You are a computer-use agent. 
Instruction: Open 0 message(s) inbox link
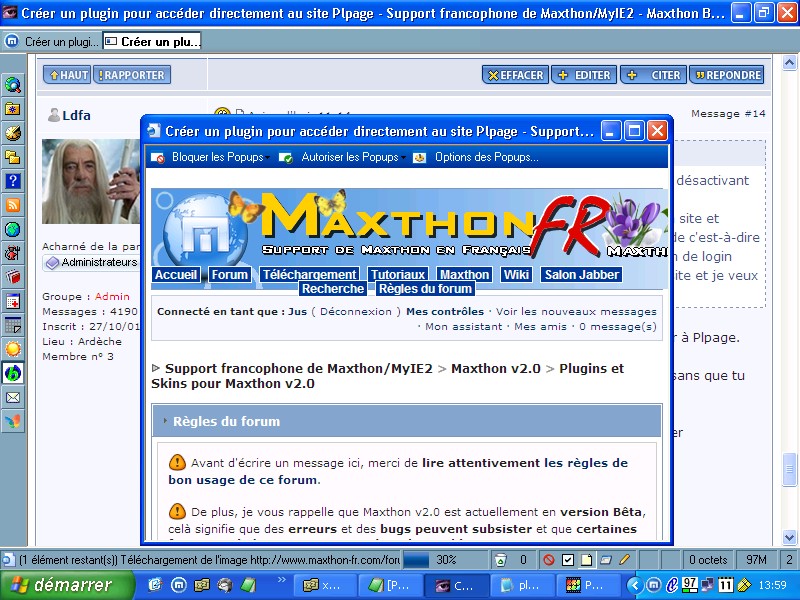[617, 327]
